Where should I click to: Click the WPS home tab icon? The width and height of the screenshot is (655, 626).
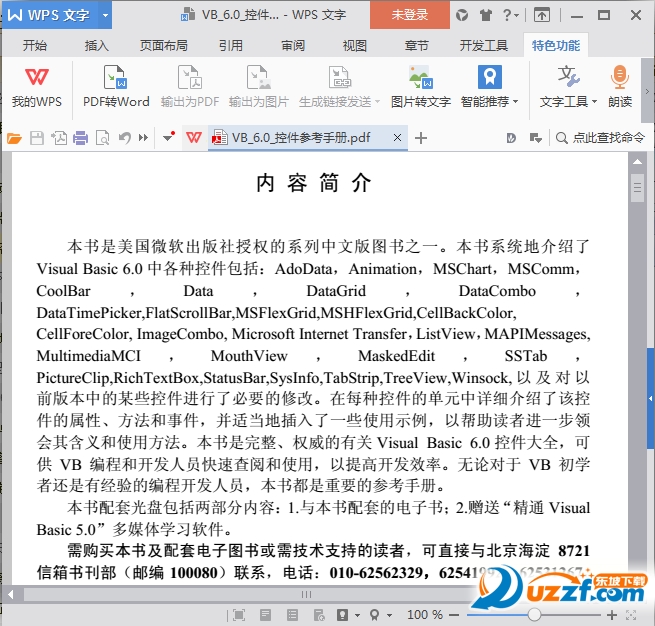pyautogui.click(x=194, y=138)
